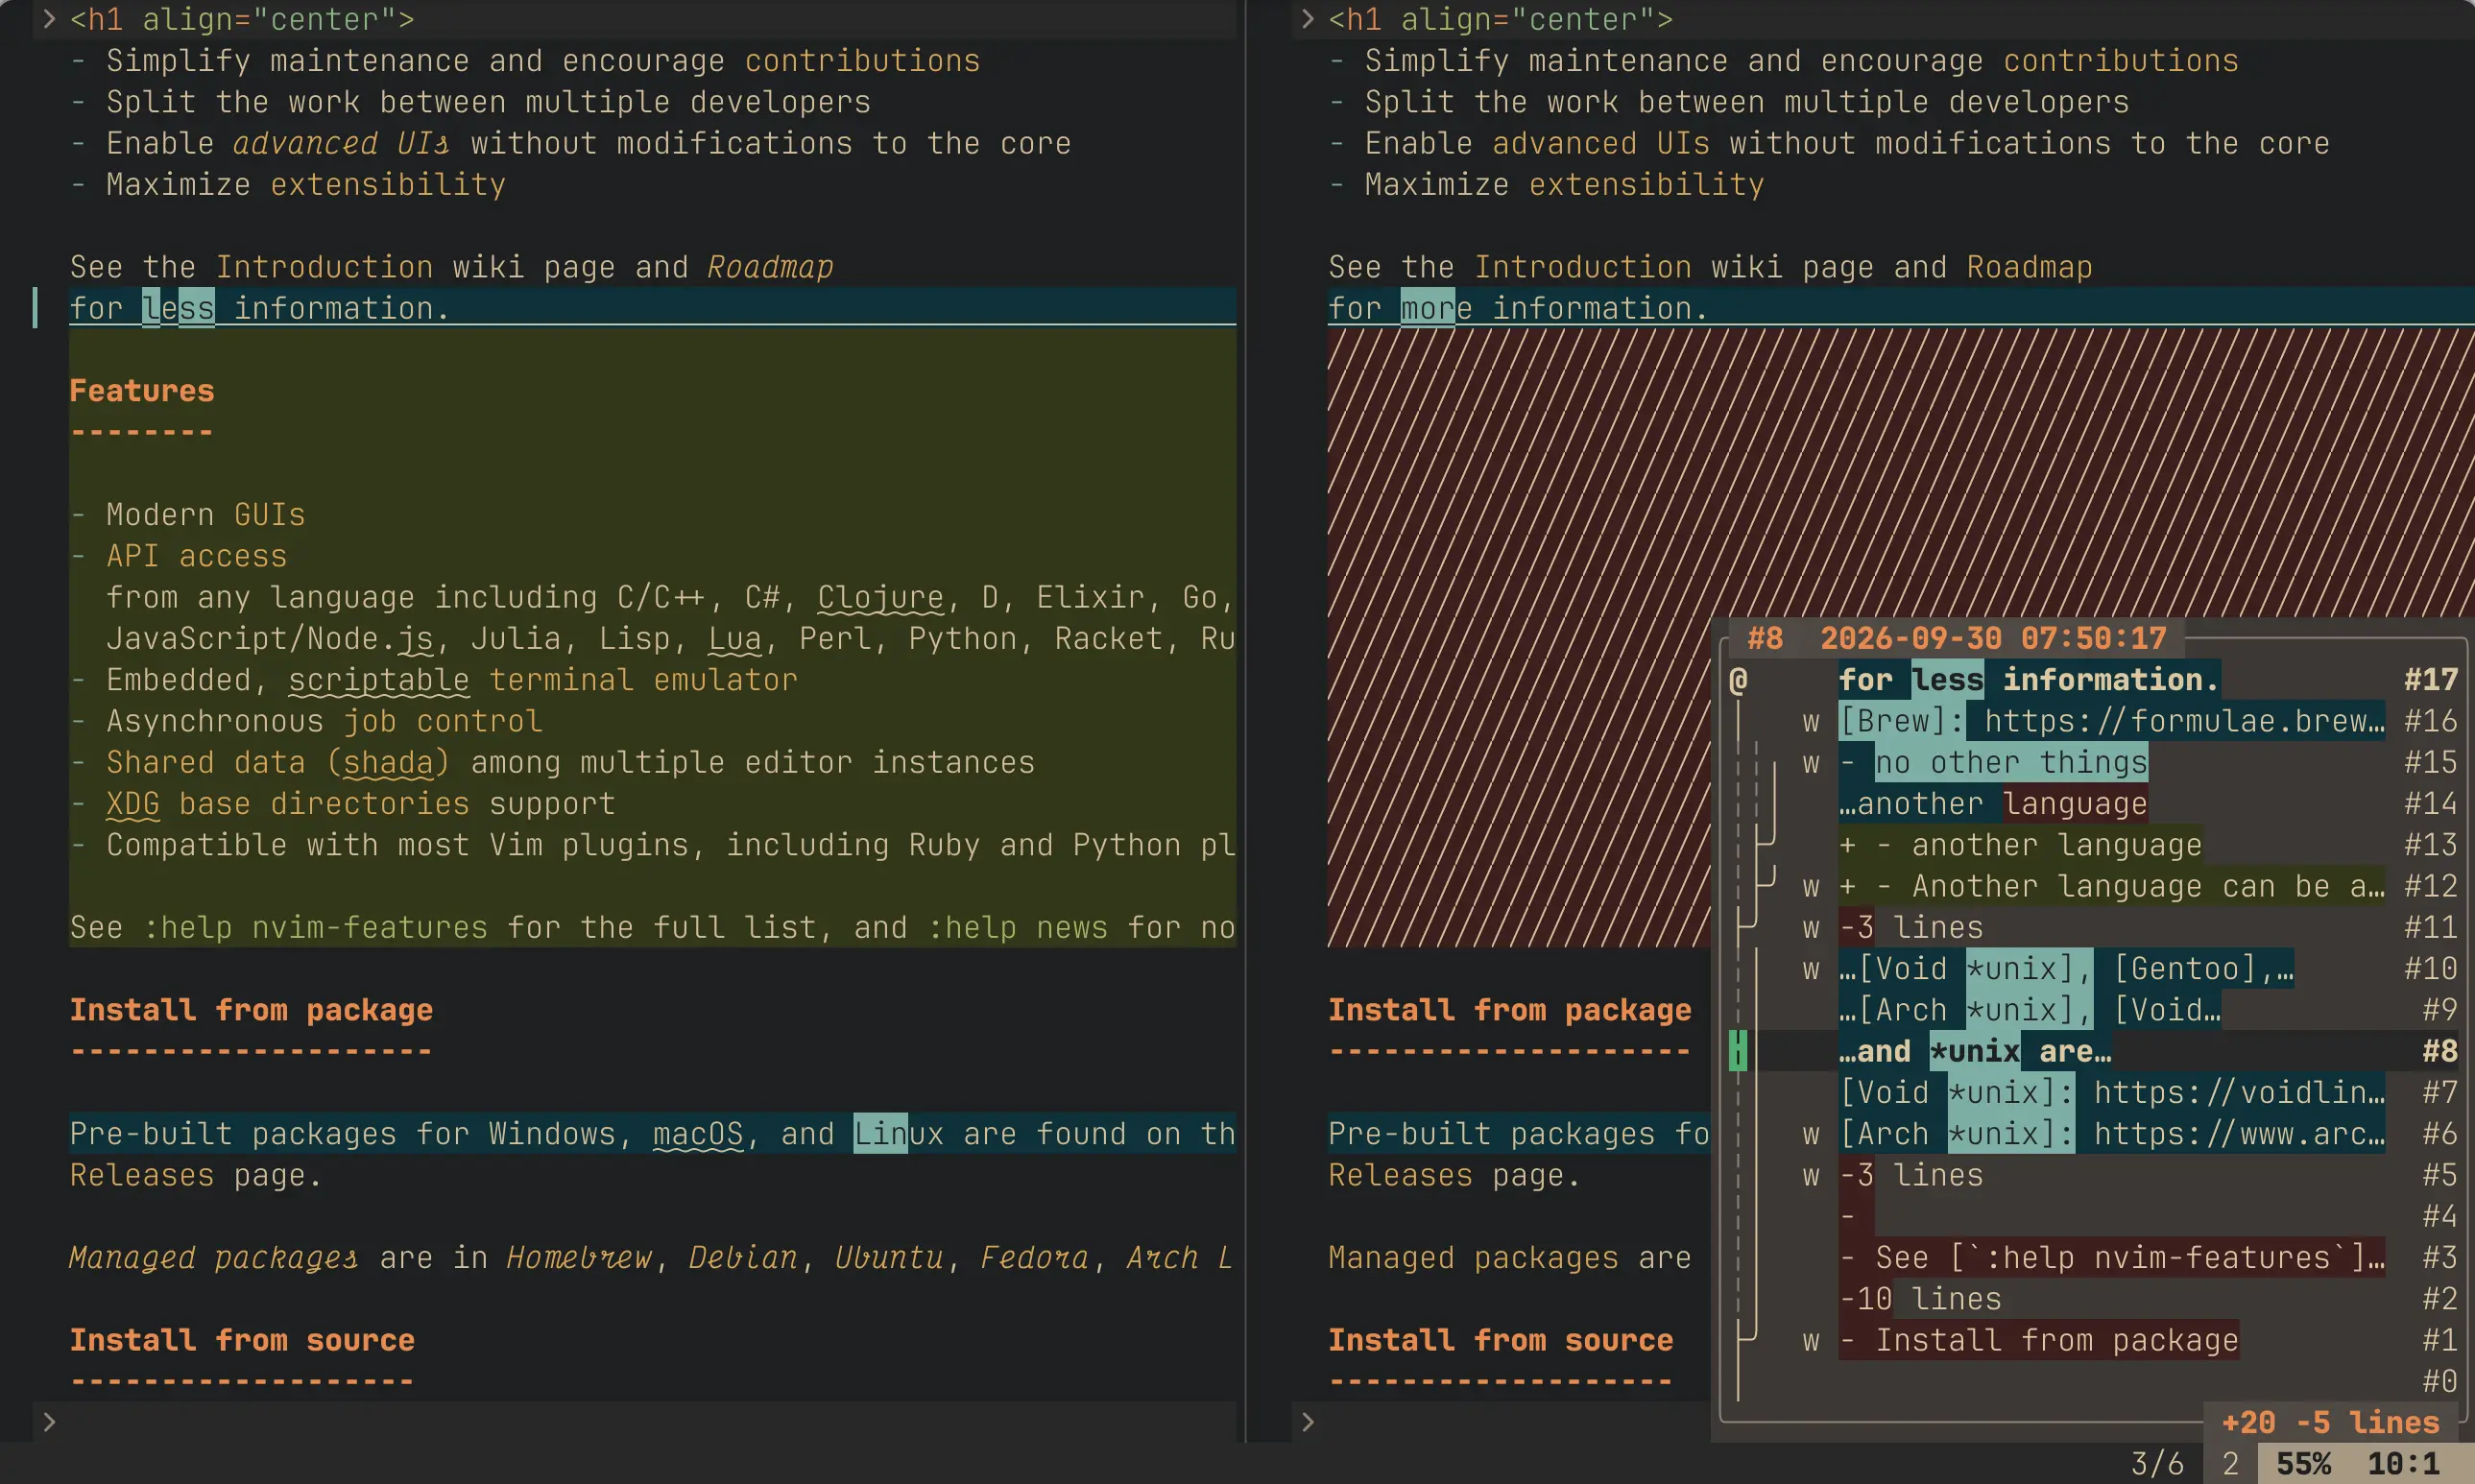Select undo entry #17 'for less information.'

coord(2092,680)
